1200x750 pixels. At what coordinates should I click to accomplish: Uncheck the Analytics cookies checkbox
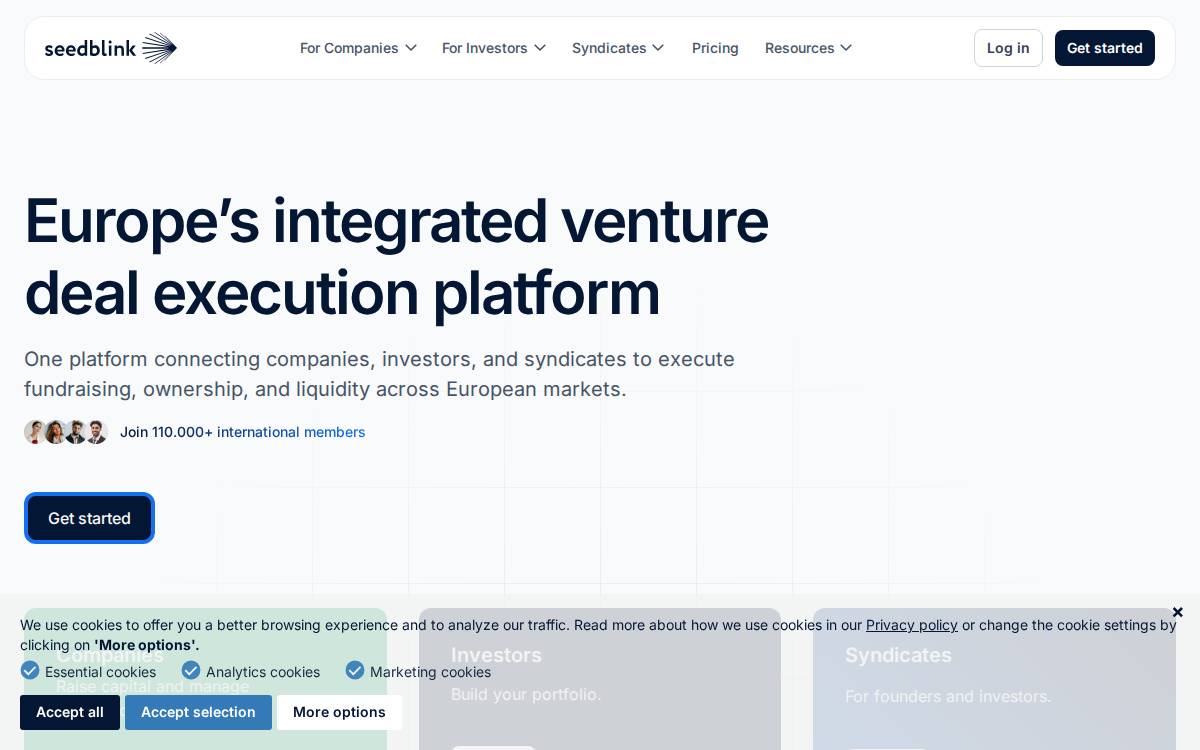[x=191, y=671]
